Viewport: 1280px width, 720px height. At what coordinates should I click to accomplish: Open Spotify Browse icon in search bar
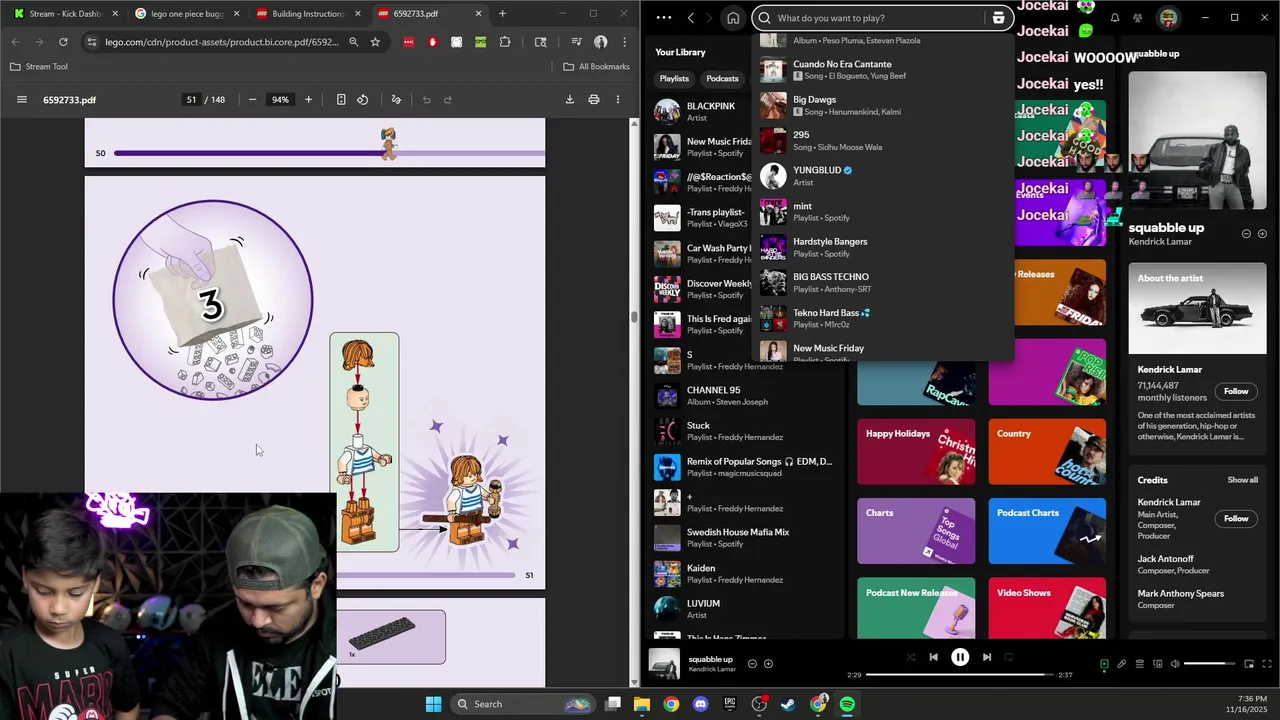[x=998, y=18]
